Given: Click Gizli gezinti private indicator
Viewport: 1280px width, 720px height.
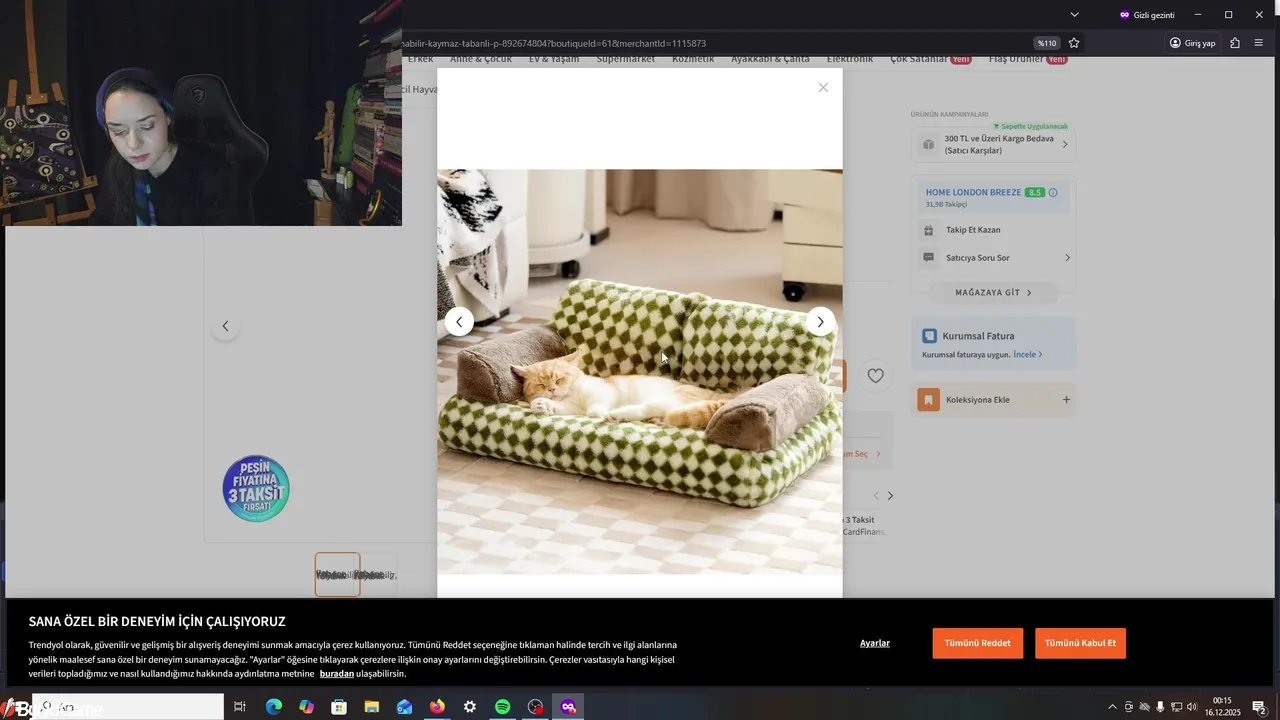Looking at the screenshot, I should [1147, 15].
